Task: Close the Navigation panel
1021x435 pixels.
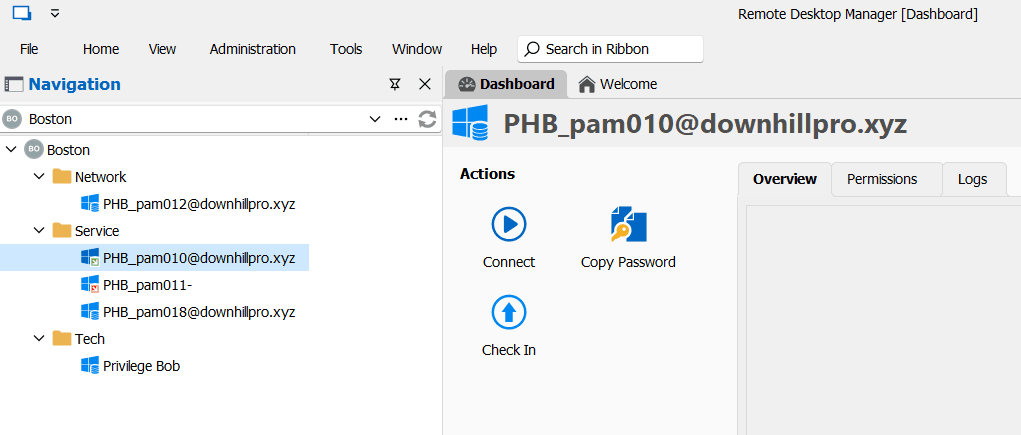Action: (x=424, y=85)
